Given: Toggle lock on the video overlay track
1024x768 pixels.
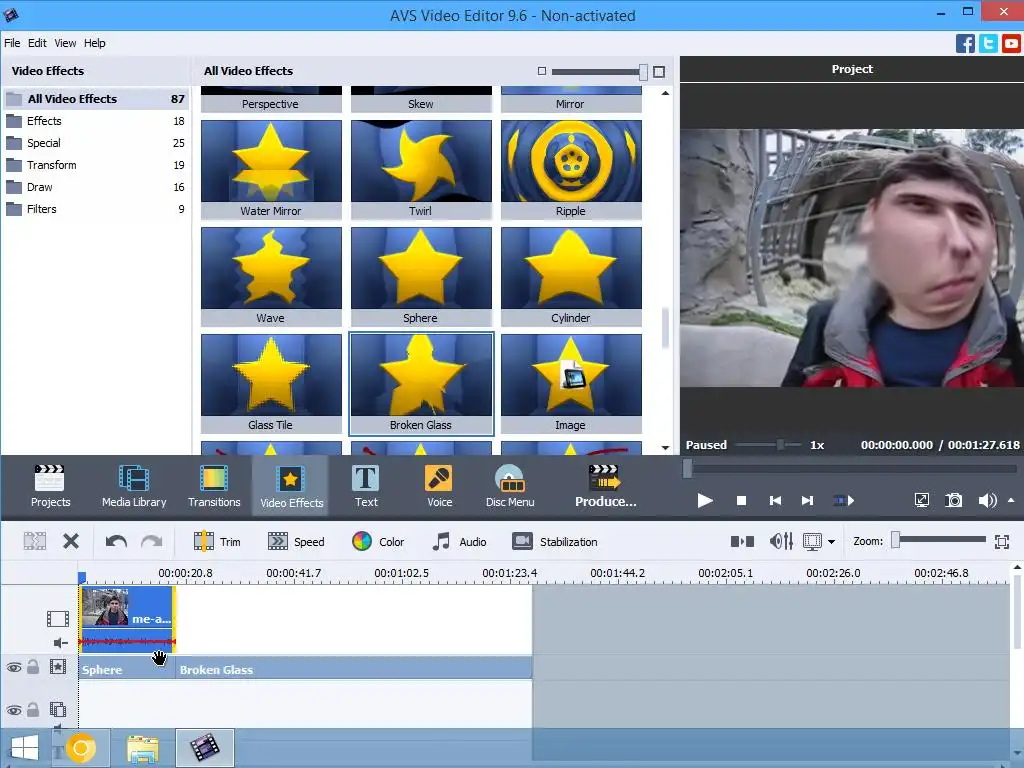Looking at the screenshot, I should (33, 709).
